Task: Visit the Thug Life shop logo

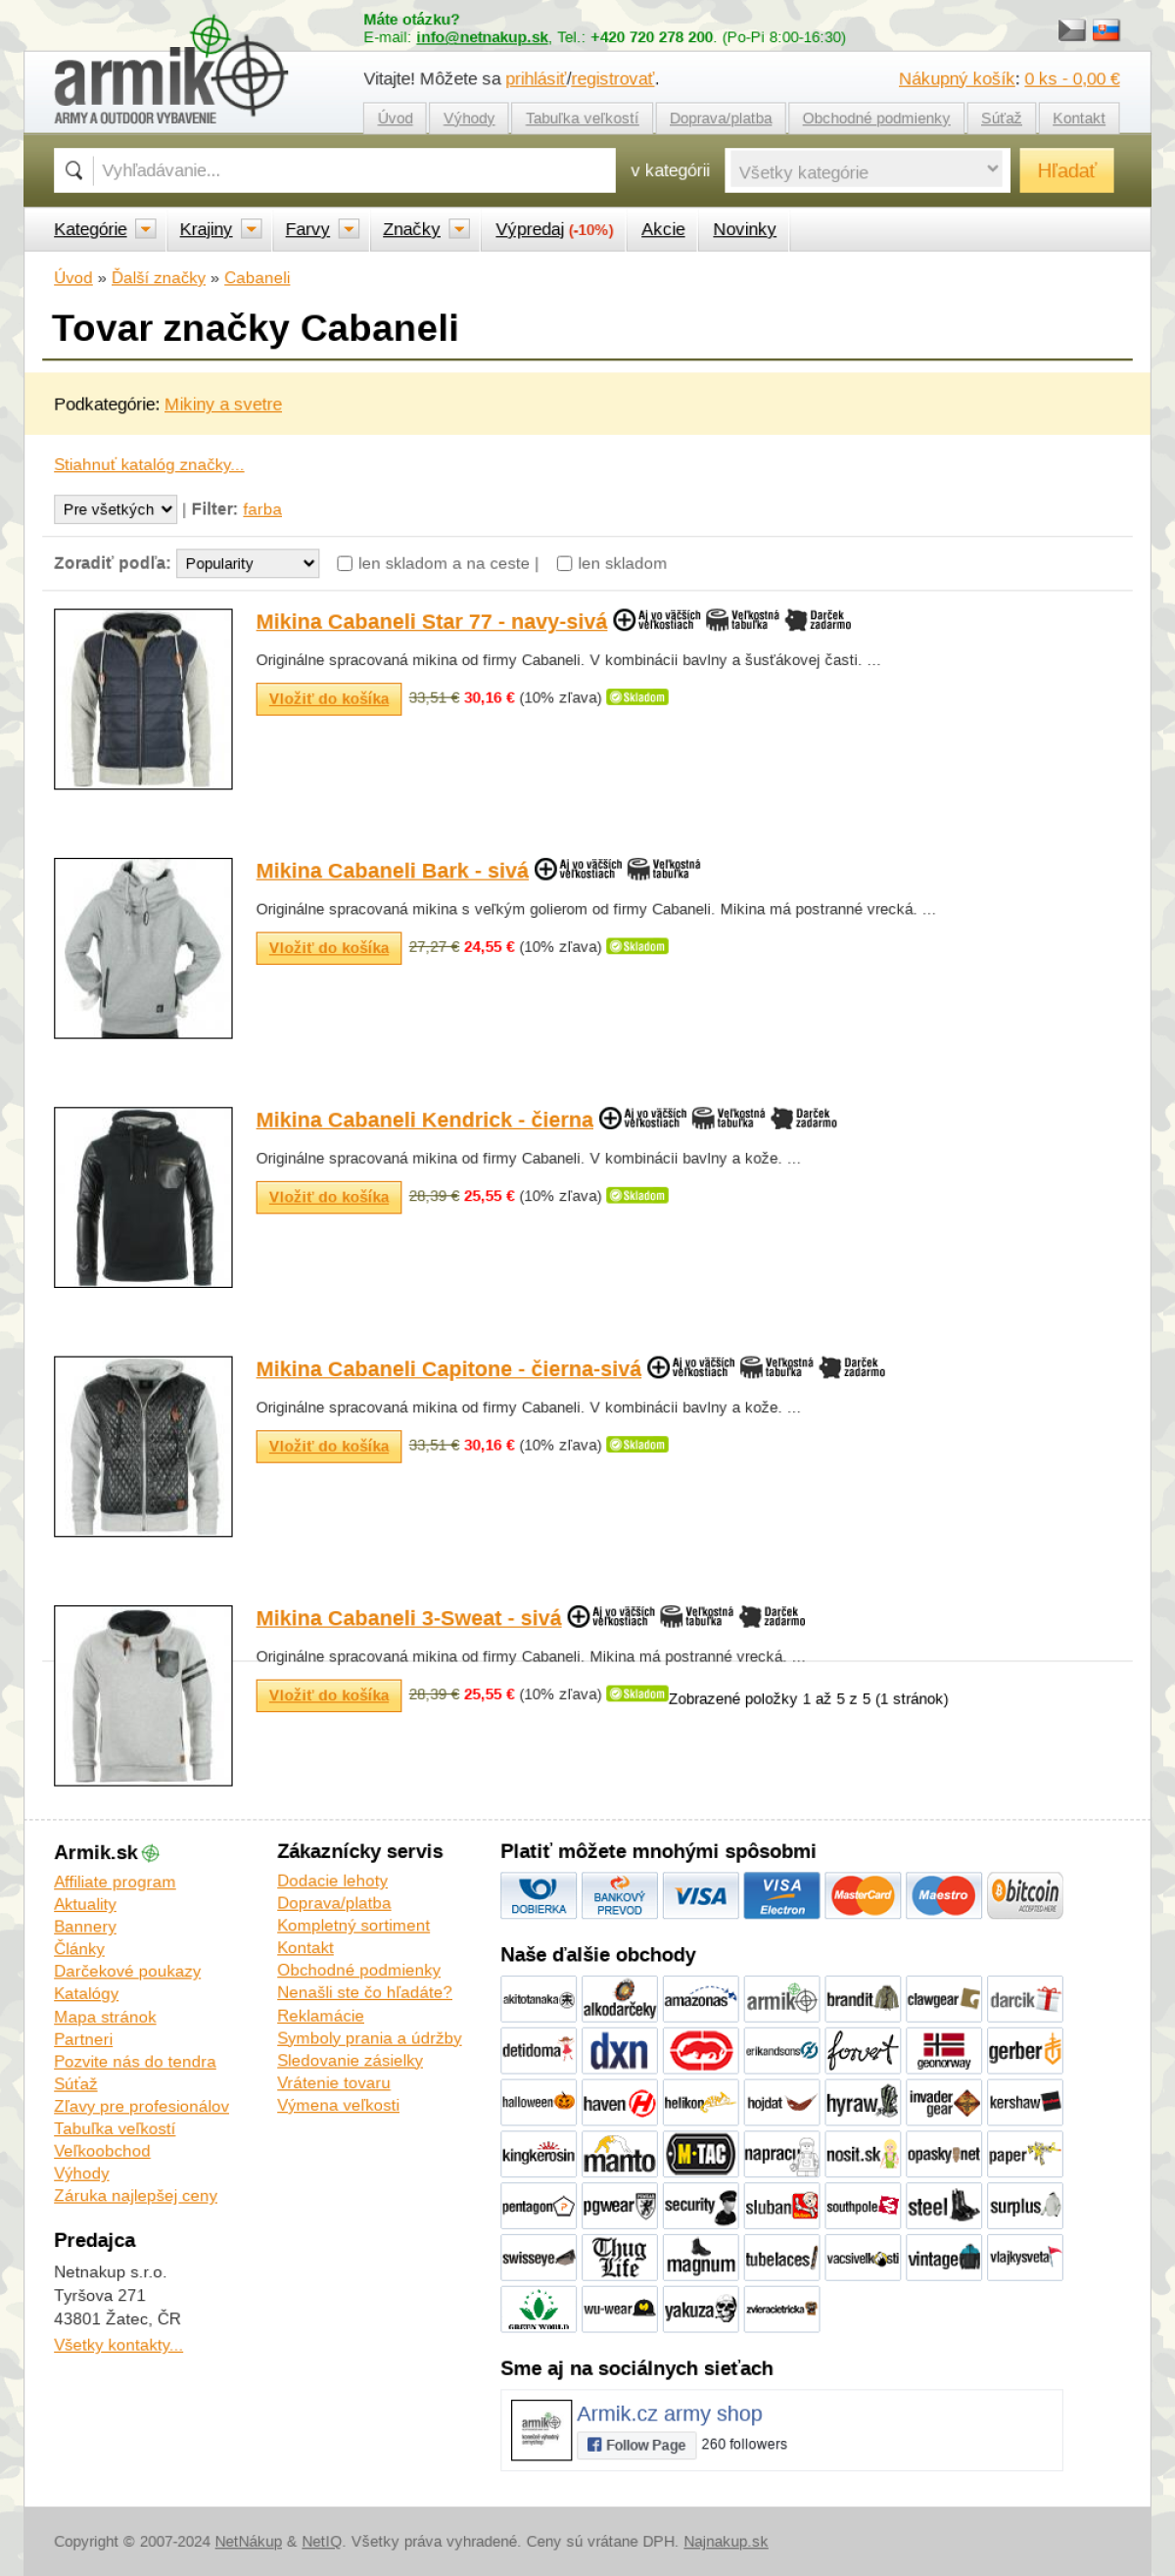Action: click(619, 2257)
